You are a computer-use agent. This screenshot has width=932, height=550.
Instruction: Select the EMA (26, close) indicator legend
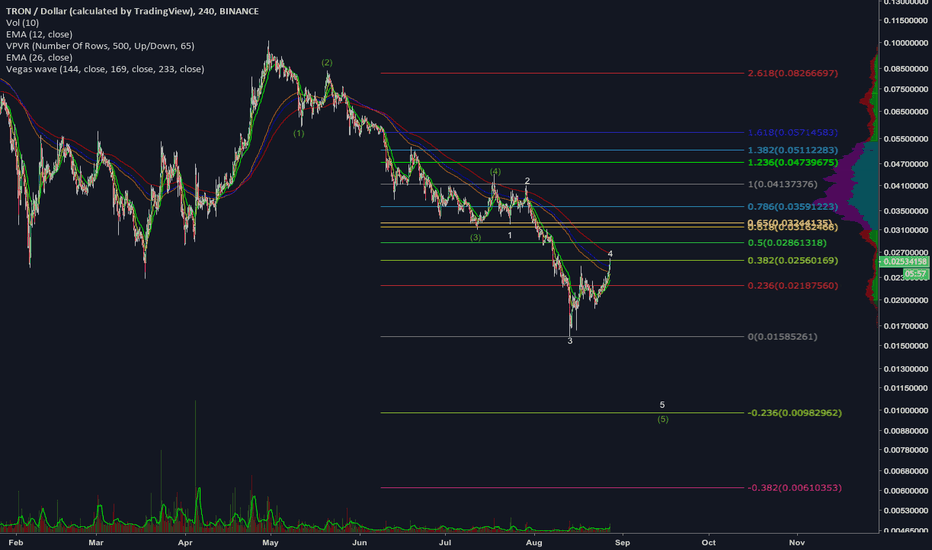[39, 58]
